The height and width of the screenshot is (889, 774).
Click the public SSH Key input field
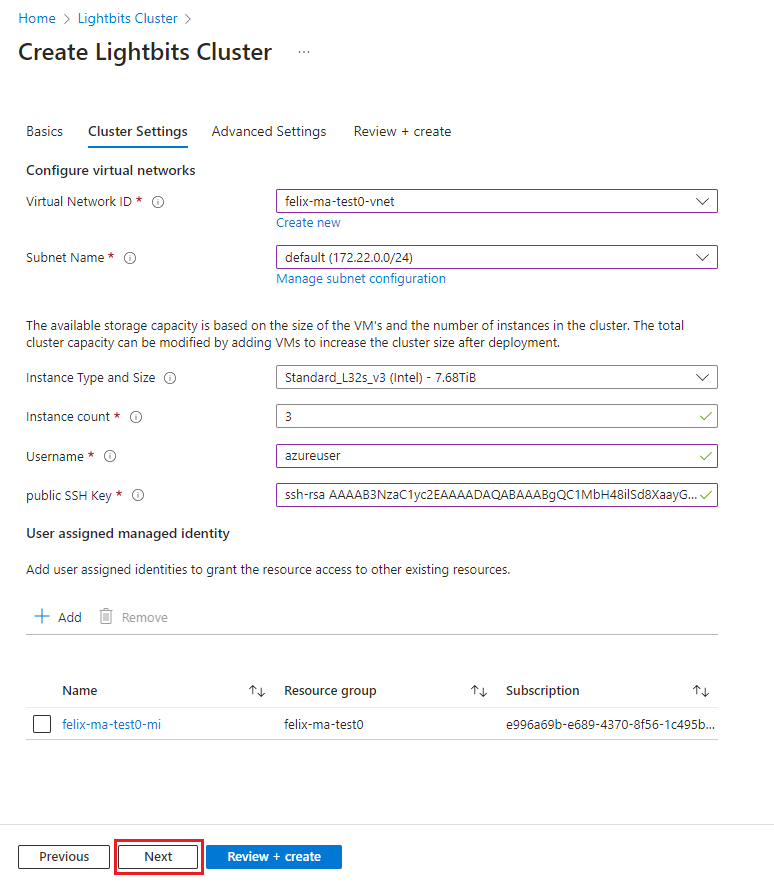497,495
